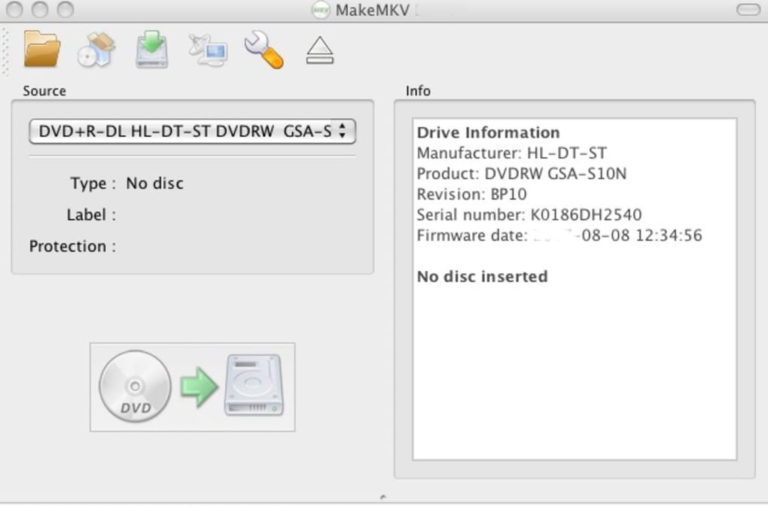Viewport: 768px width, 507px height.
Task: Click the 'Firmware date' line
Action: pyautogui.click(x=559, y=236)
